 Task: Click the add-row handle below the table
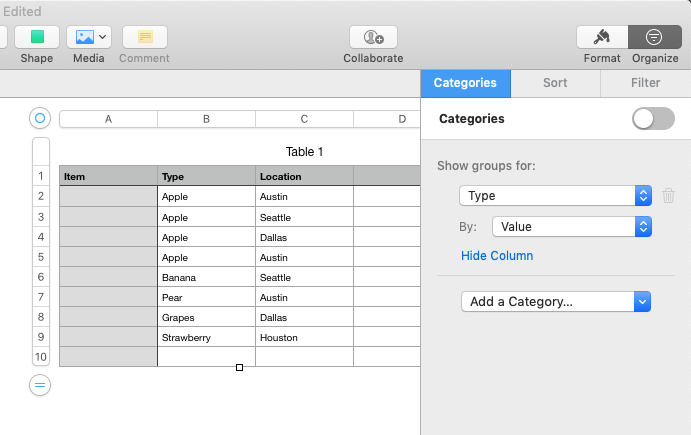click(40, 385)
